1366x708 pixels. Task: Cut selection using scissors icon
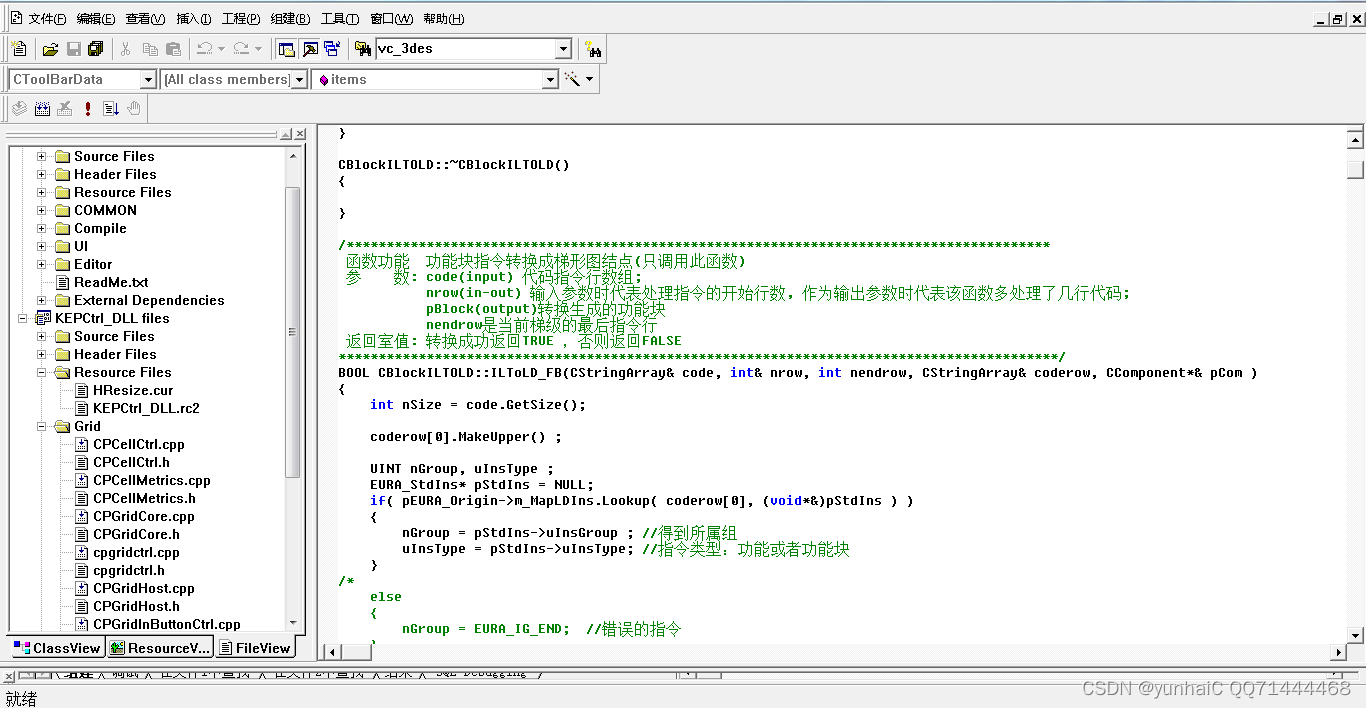125,49
